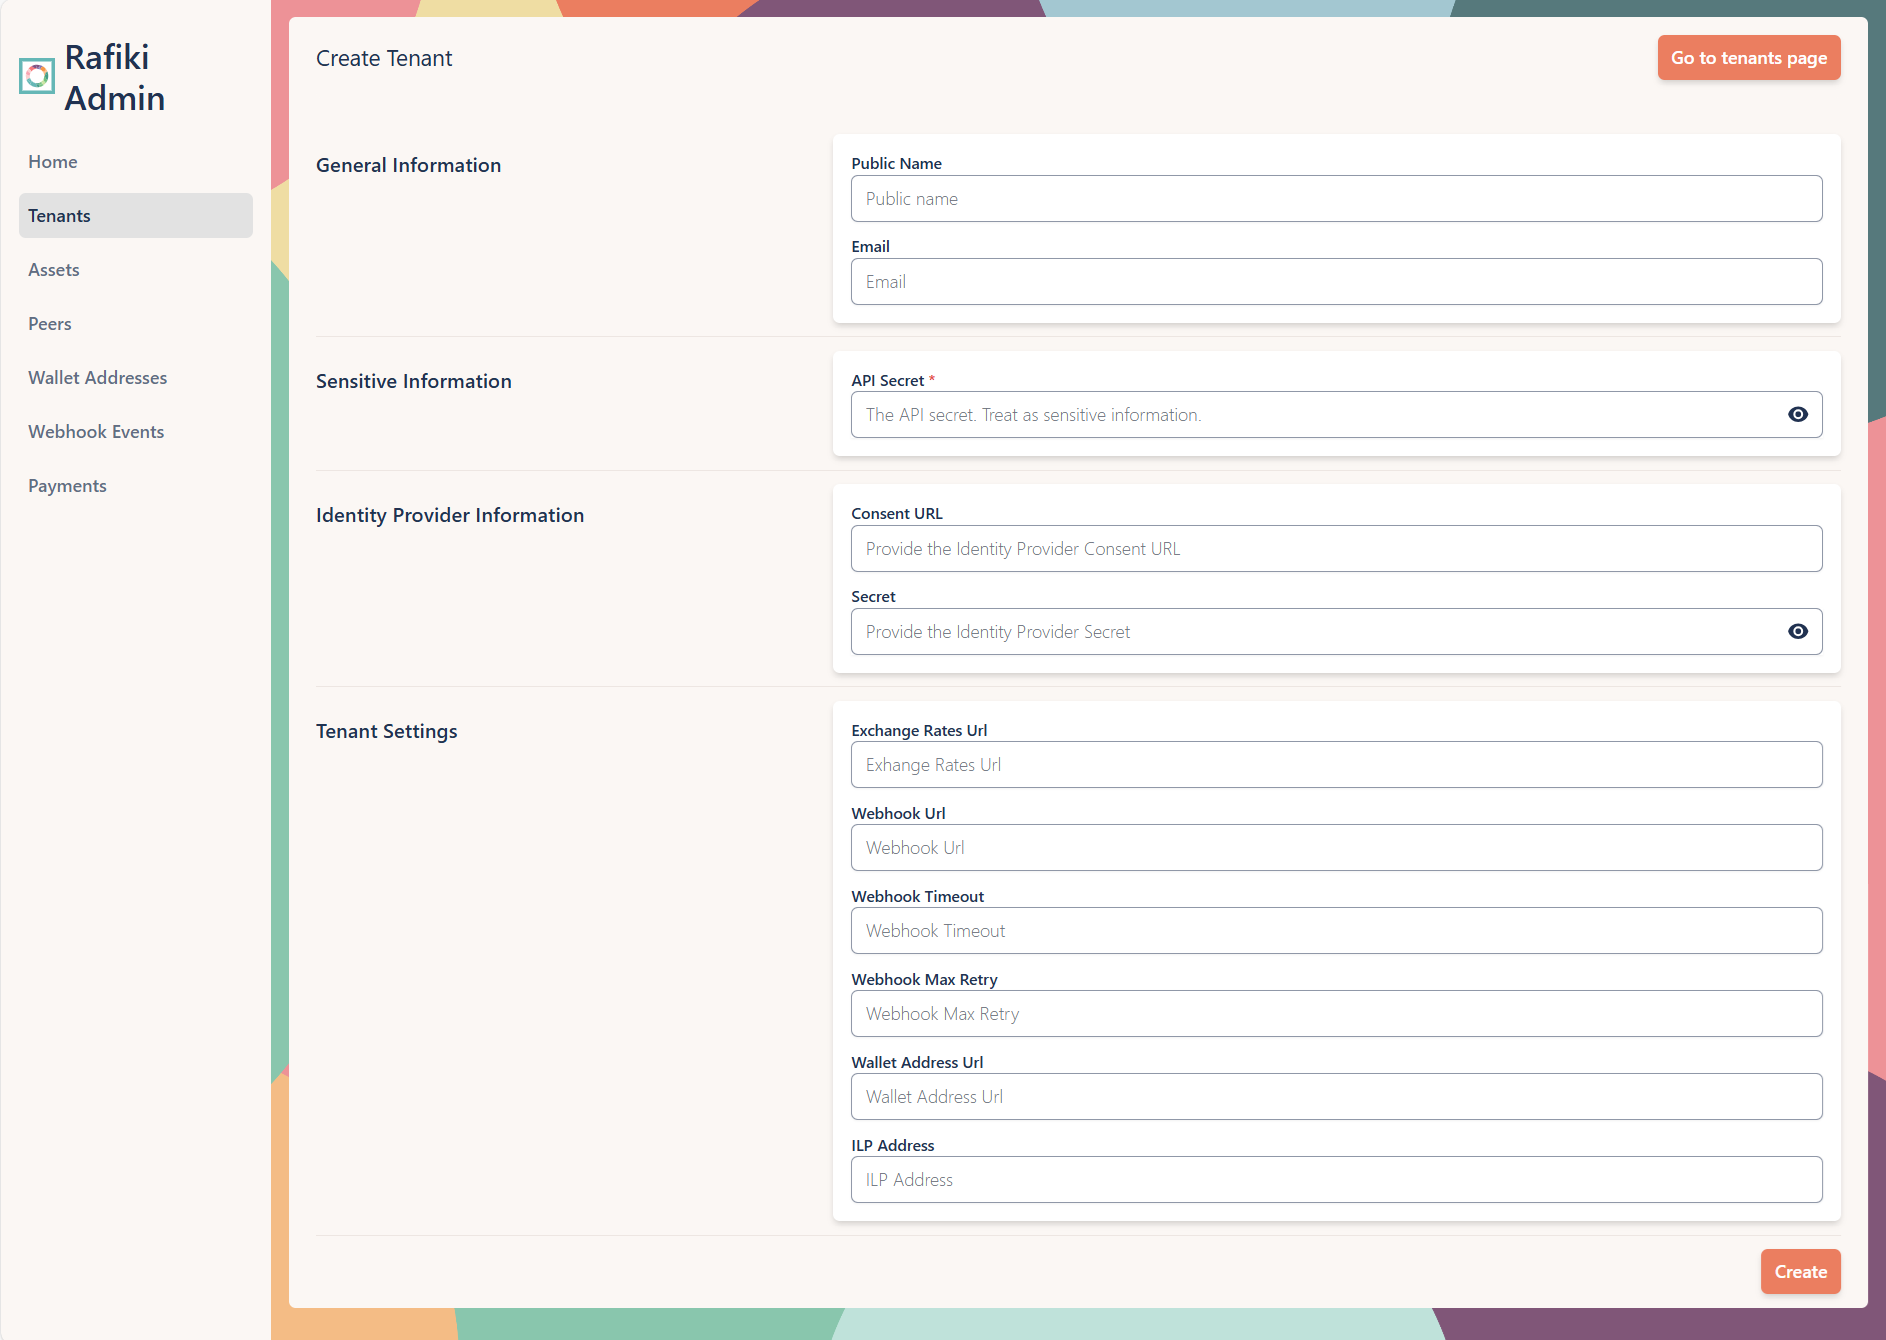
Task: Click the Rafiki Admin logo icon
Action: tap(37, 74)
